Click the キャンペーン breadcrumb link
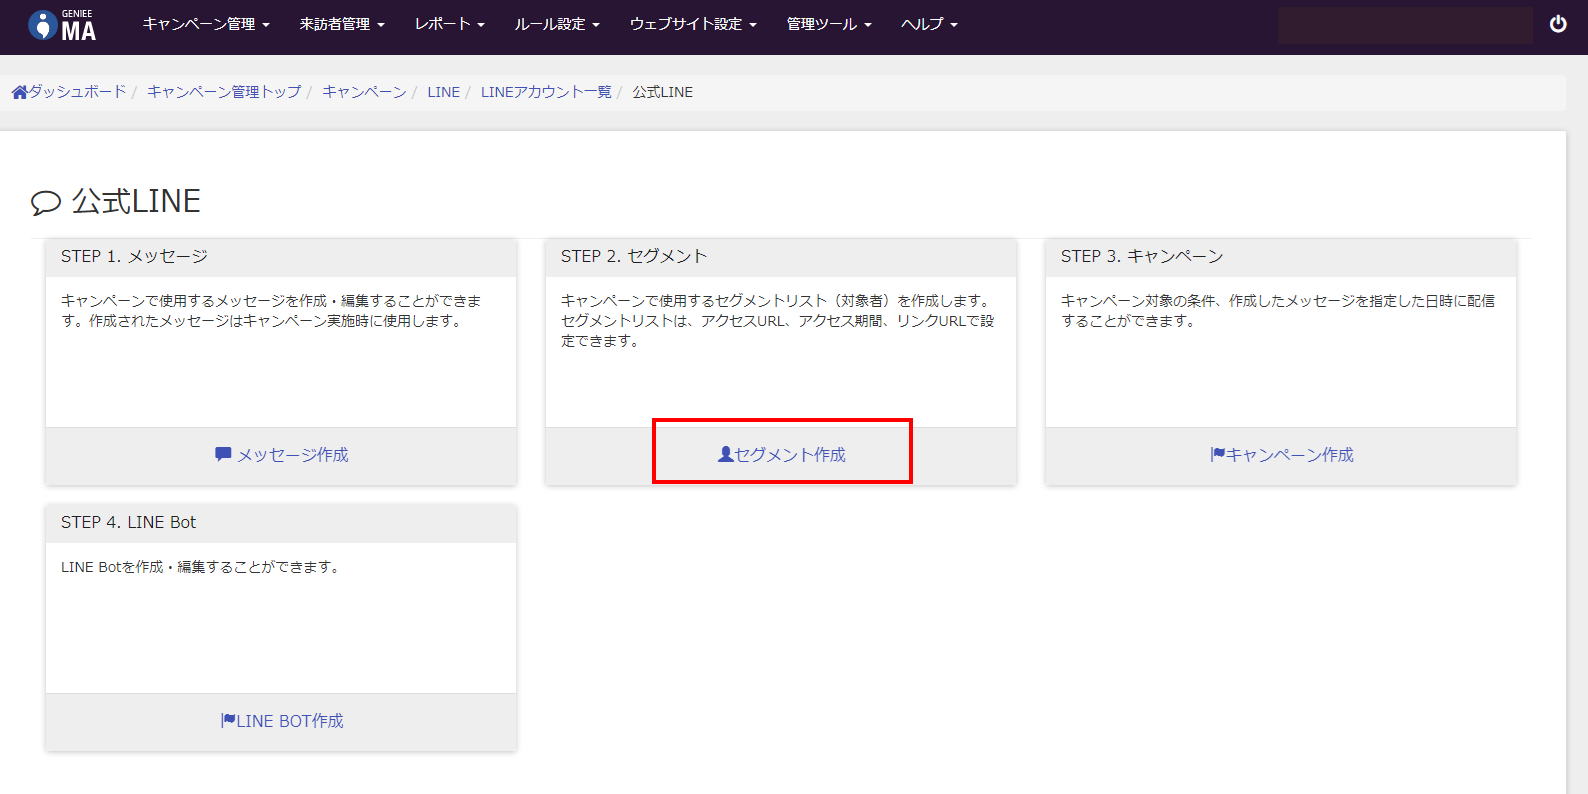Viewport: 1588px width, 794px height. tap(364, 92)
